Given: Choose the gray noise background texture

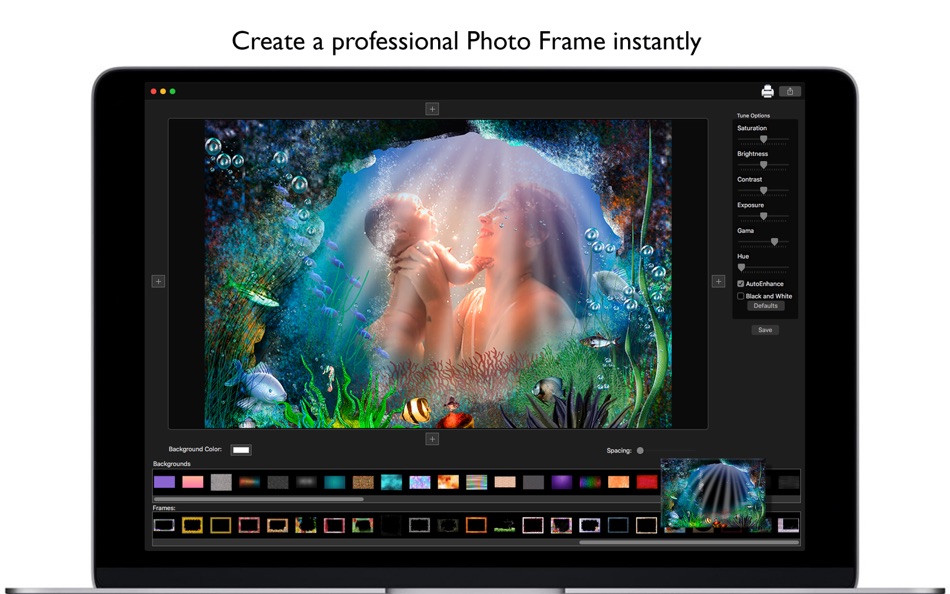Looking at the screenshot, I should (221, 482).
